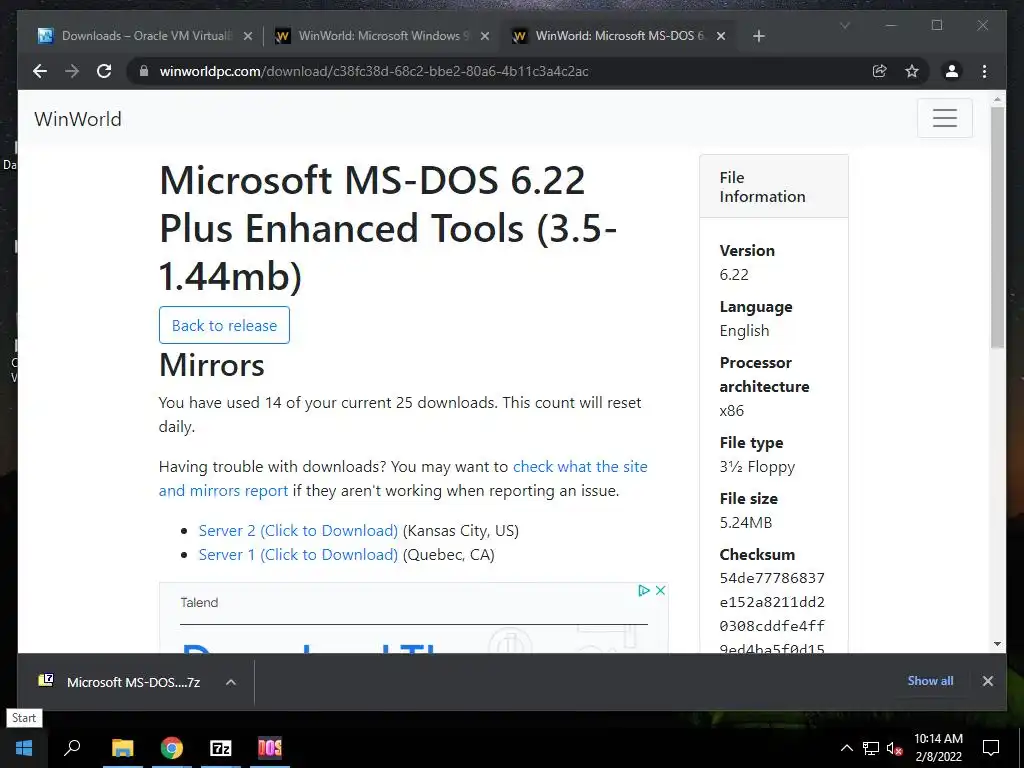Open File Explorer from taskbar

pyautogui.click(x=123, y=748)
